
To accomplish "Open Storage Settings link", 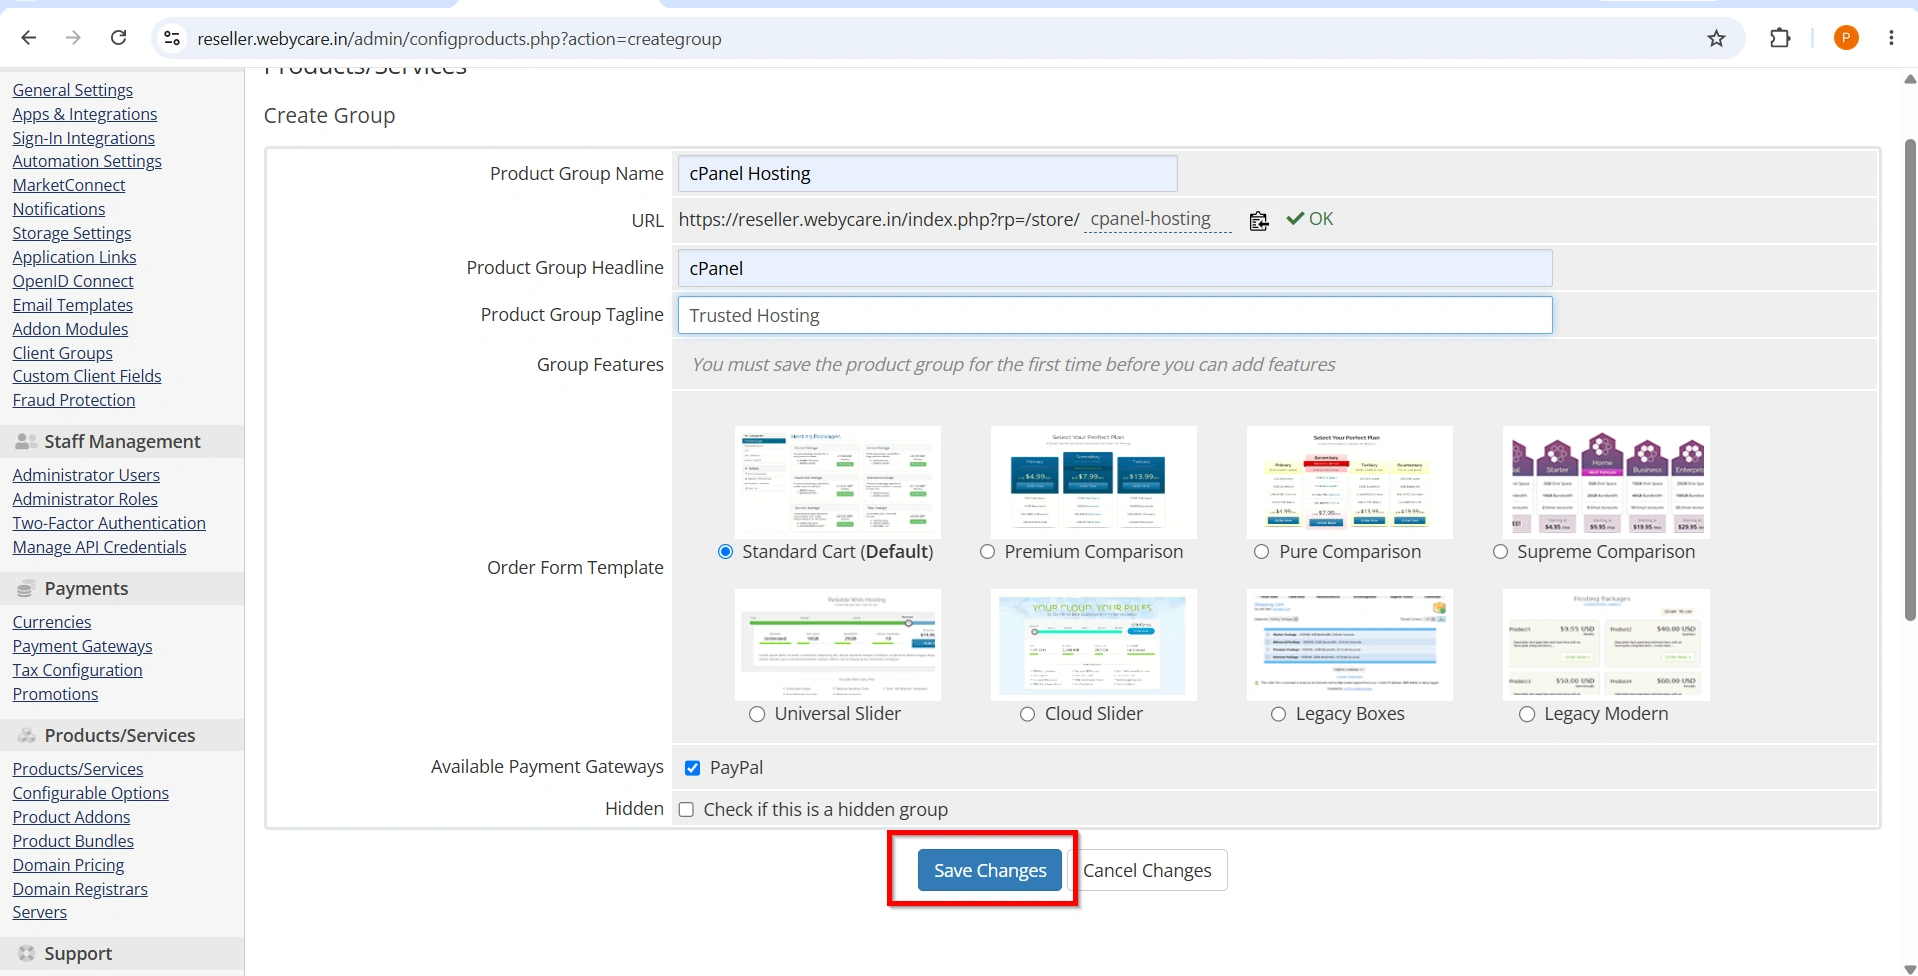I will 72,233.
